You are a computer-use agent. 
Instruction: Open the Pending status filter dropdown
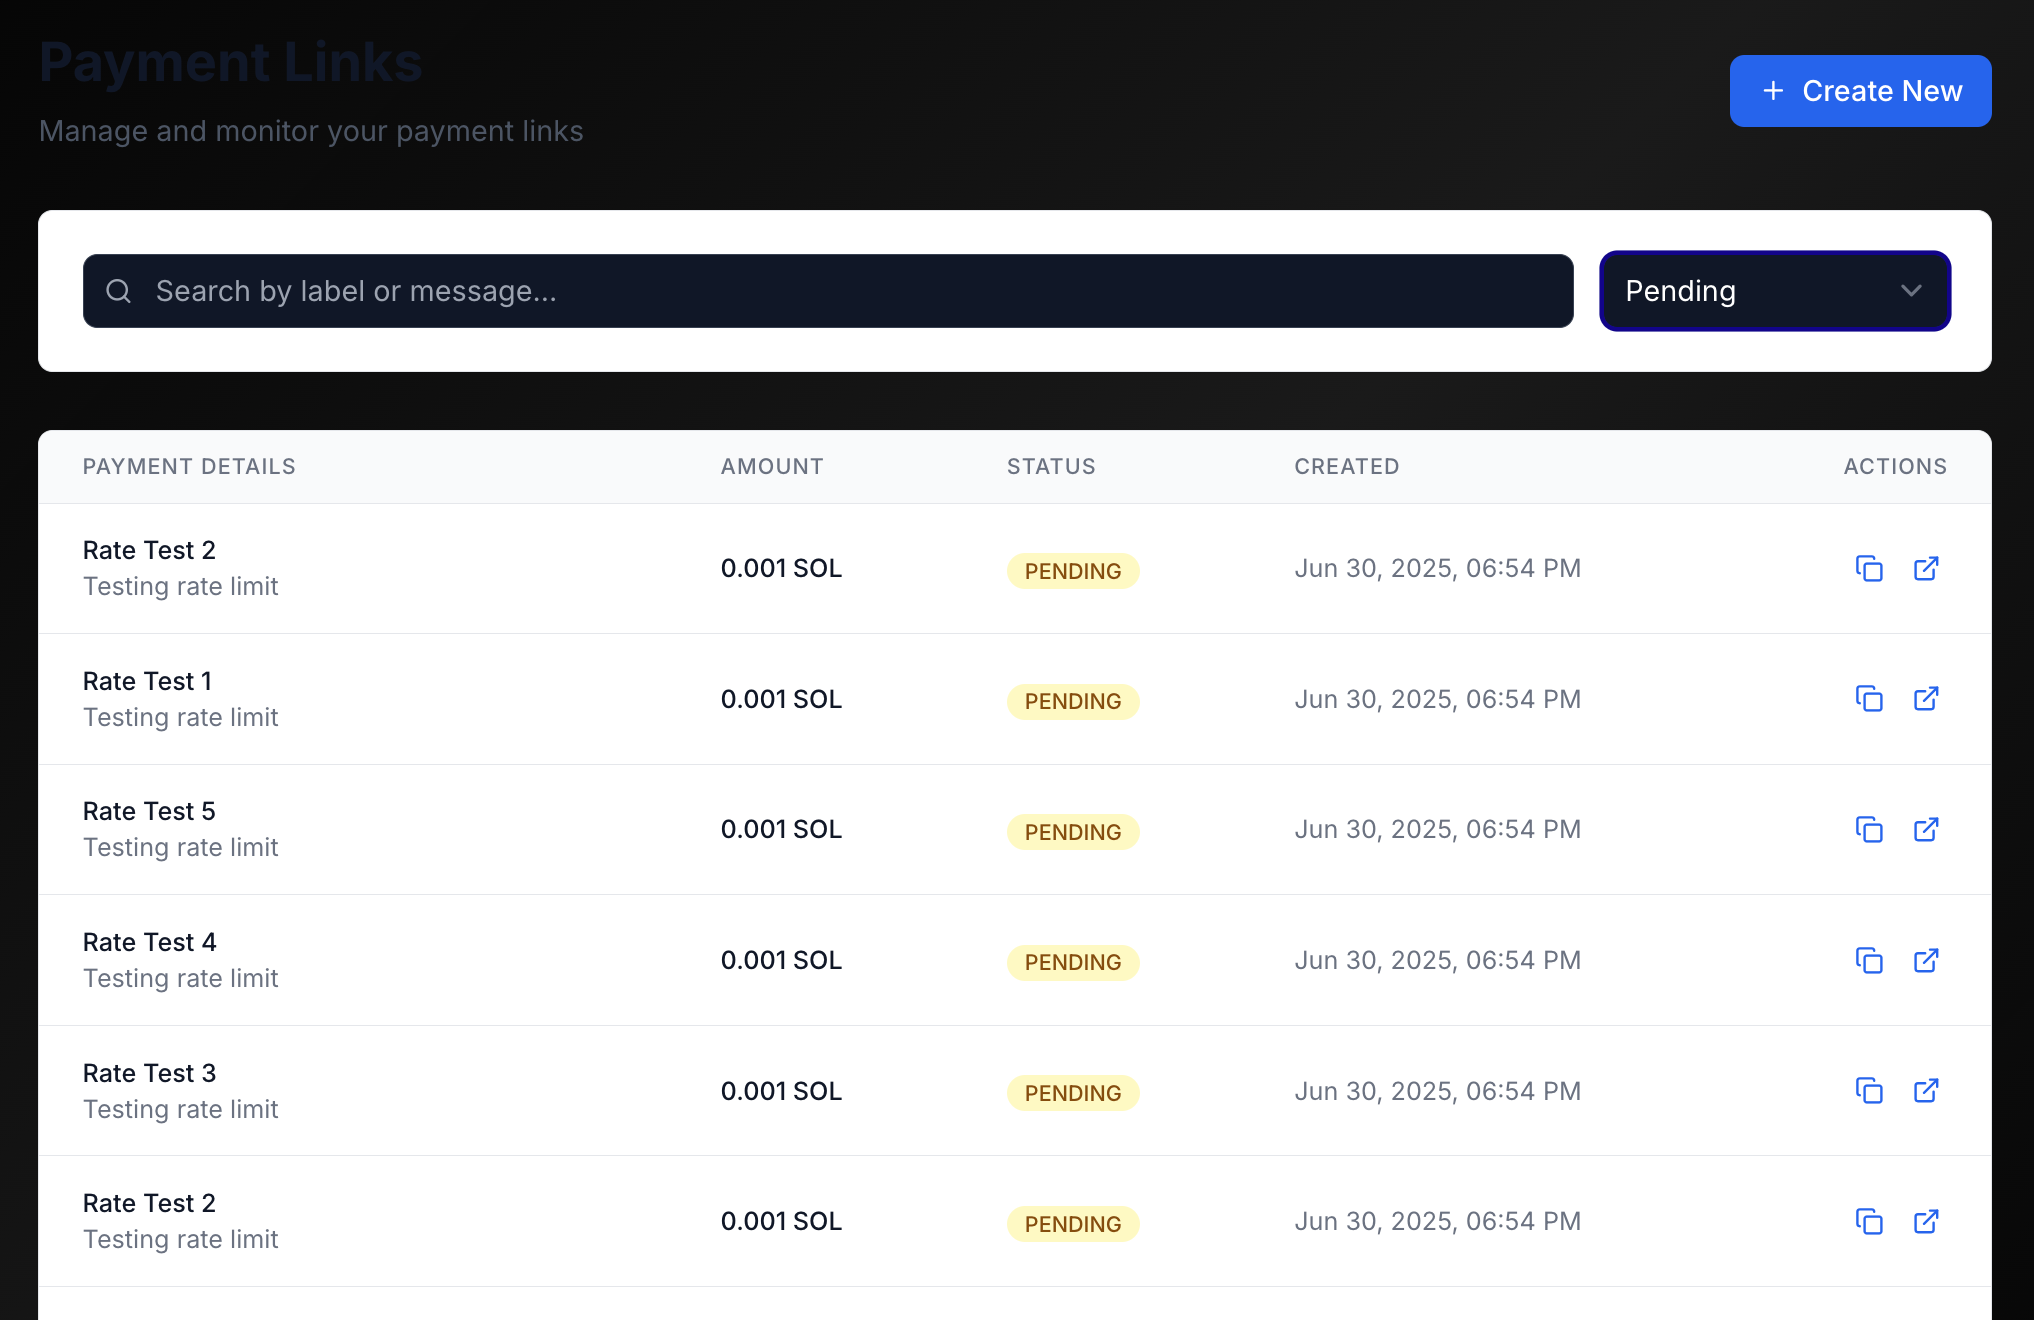pos(1775,291)
